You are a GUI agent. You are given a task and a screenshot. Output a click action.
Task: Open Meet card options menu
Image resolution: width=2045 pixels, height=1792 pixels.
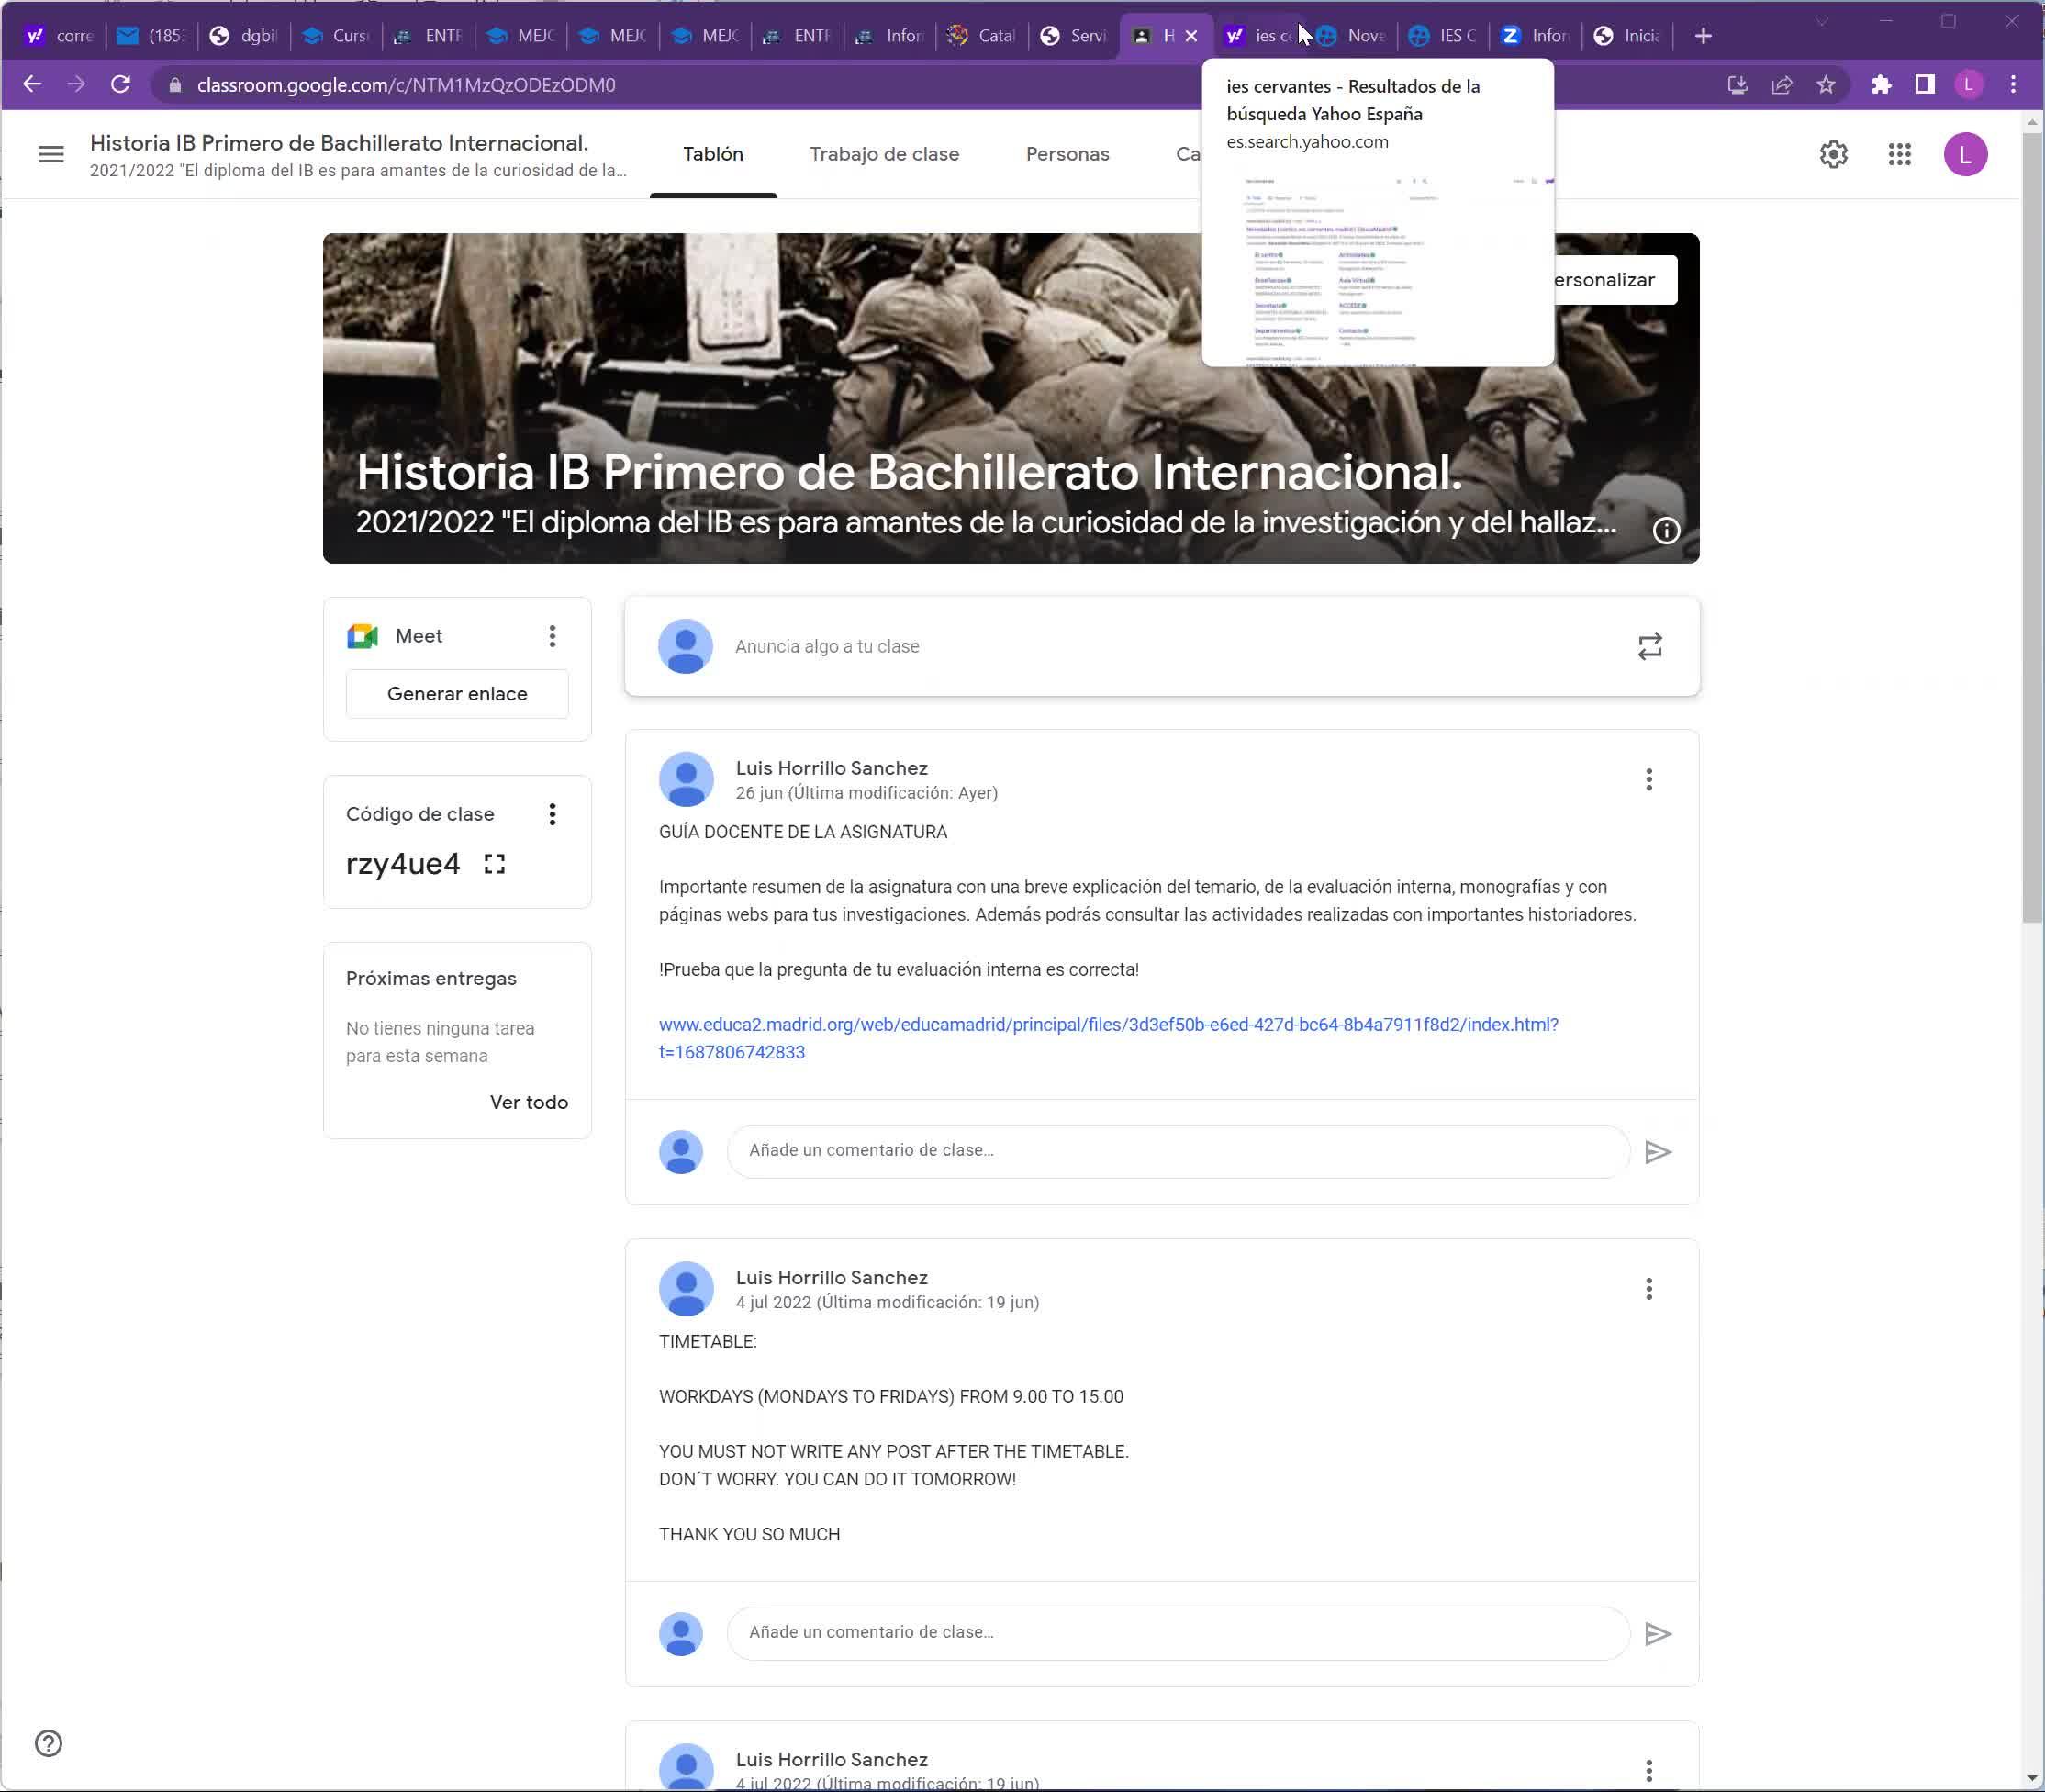coord(552,636)
